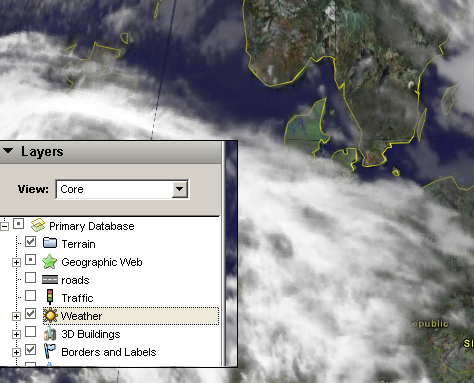This screenshot has height=383, width=474.
Task: Expand the 3D Buildings node
Action: [x=16, y=334]
